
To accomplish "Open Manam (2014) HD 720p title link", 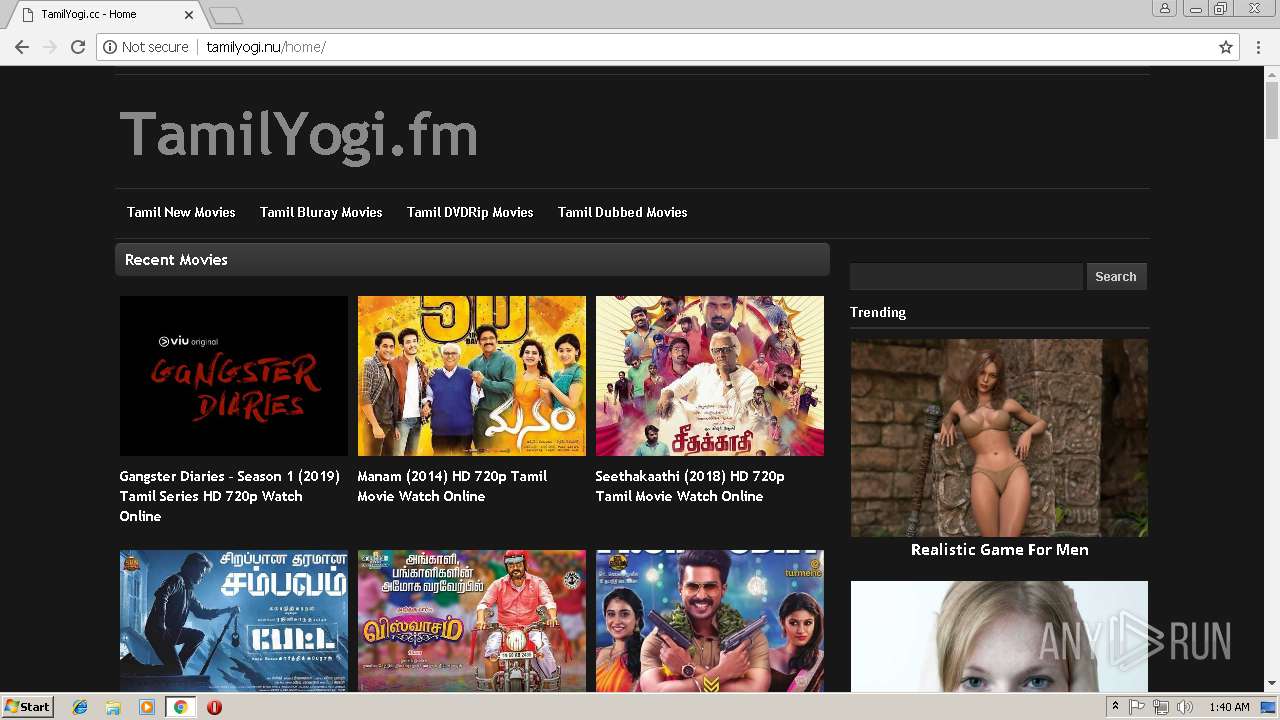I will 452,486.
